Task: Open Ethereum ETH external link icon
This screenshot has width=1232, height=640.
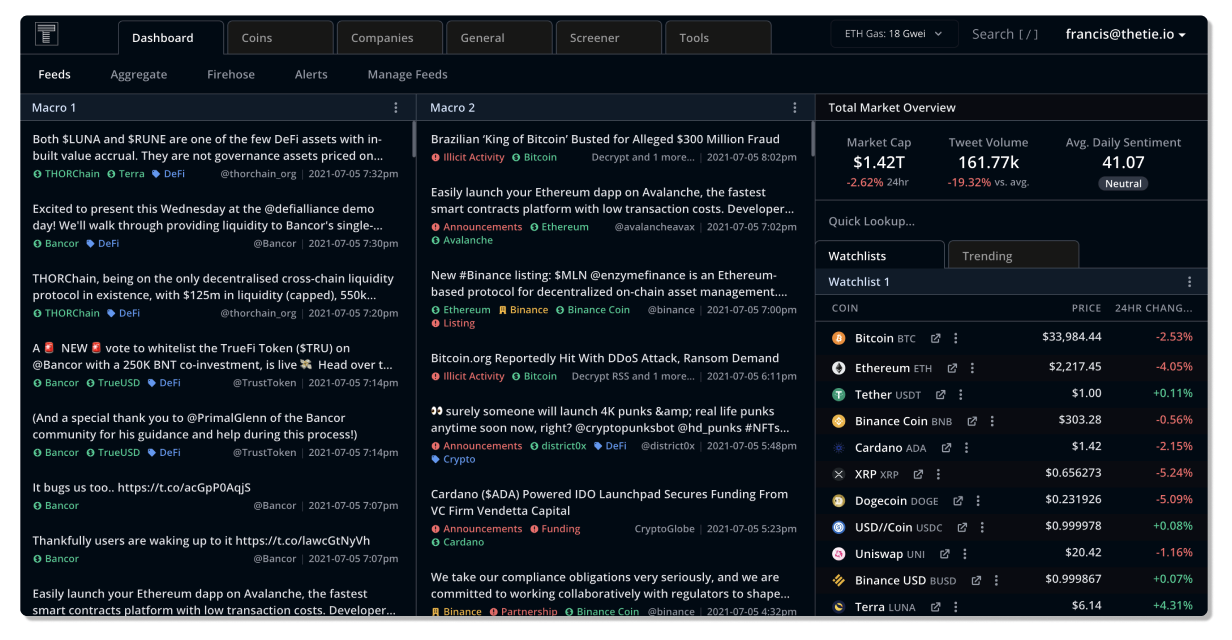Action: 953,368
